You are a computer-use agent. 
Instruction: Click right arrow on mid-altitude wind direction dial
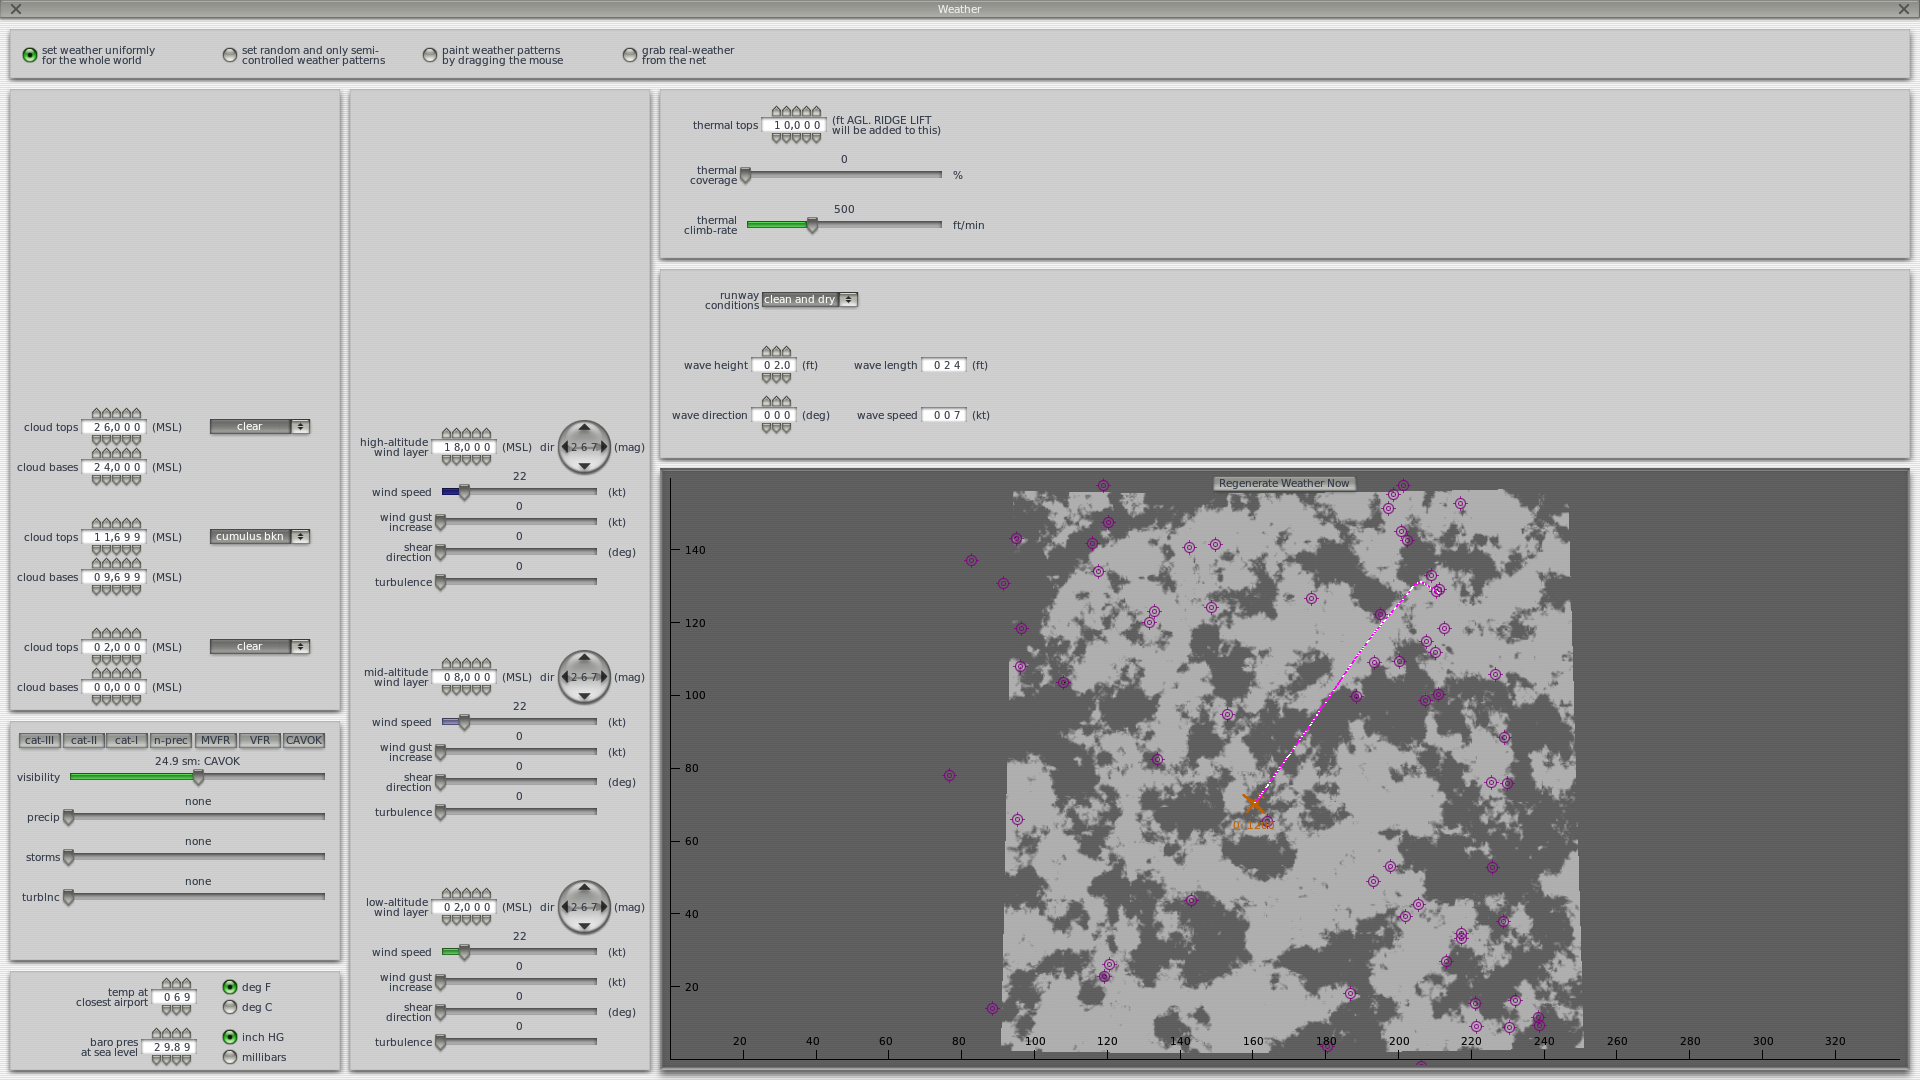click(604, 677)
